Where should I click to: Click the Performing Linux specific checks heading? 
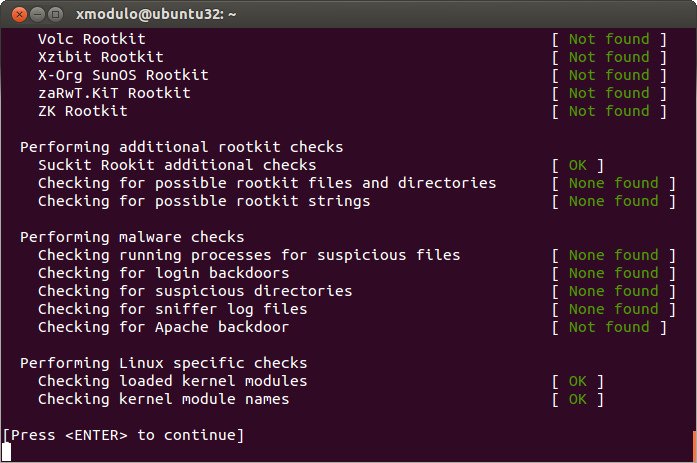163,363
